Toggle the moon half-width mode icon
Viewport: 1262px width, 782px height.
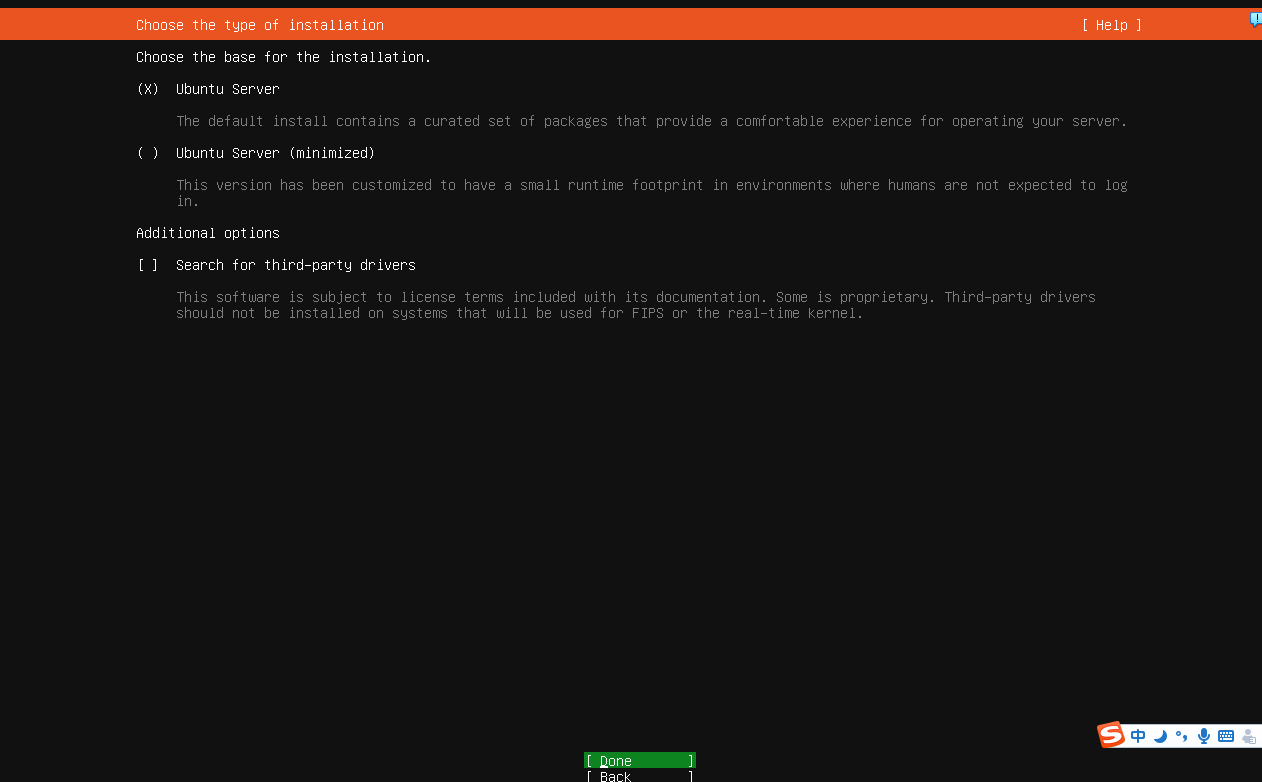1160,736
